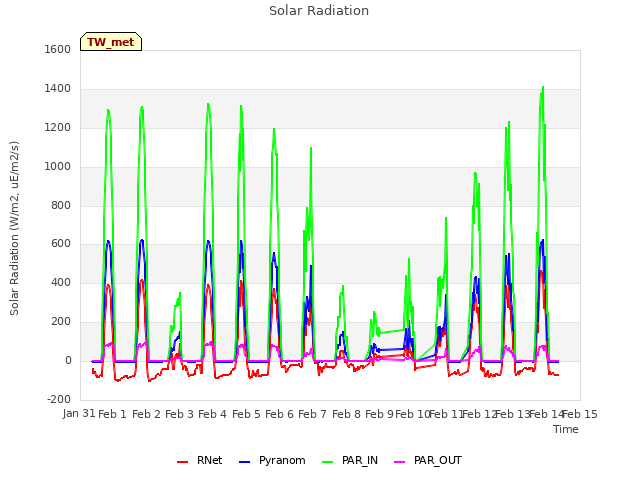The height and width of the screenshot is (480, 640).
Task: Click the highest PAR_IN peak on Feb 14
Action: 543,87
